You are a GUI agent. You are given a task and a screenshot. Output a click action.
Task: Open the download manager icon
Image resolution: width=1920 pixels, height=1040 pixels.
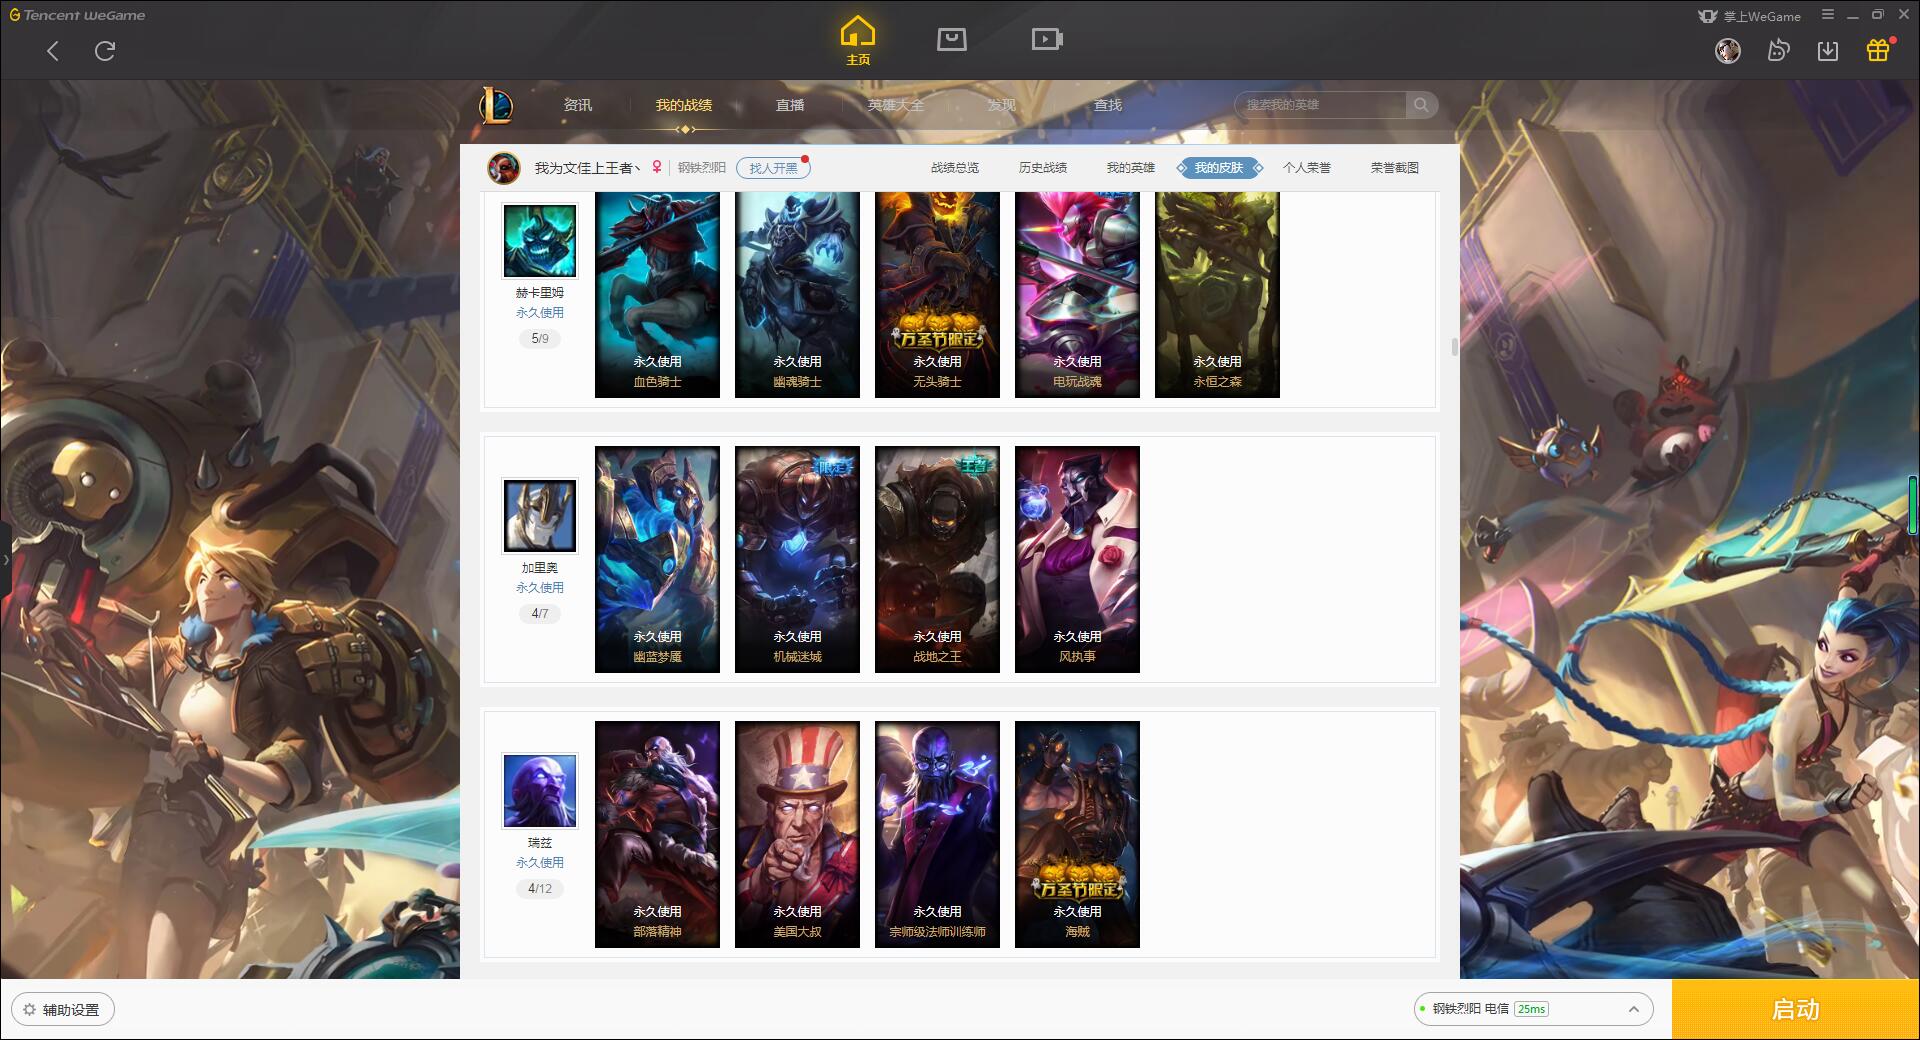coord(1828,50)
